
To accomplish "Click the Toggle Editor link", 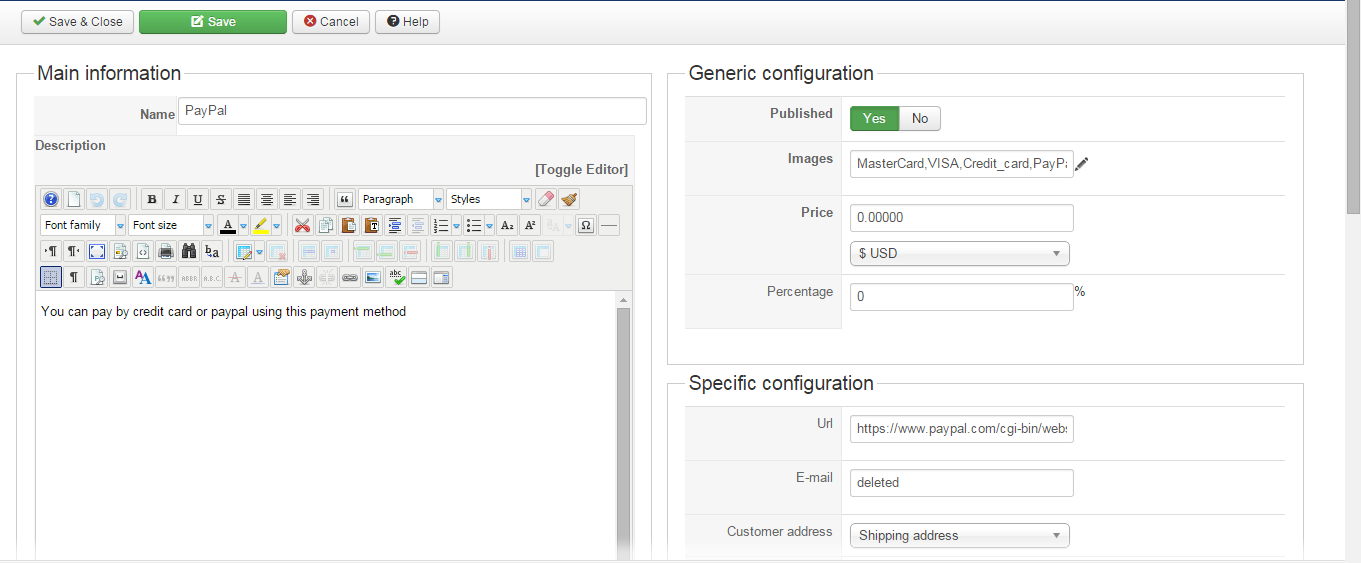I will pyautogui.click(x=581, y=169).
